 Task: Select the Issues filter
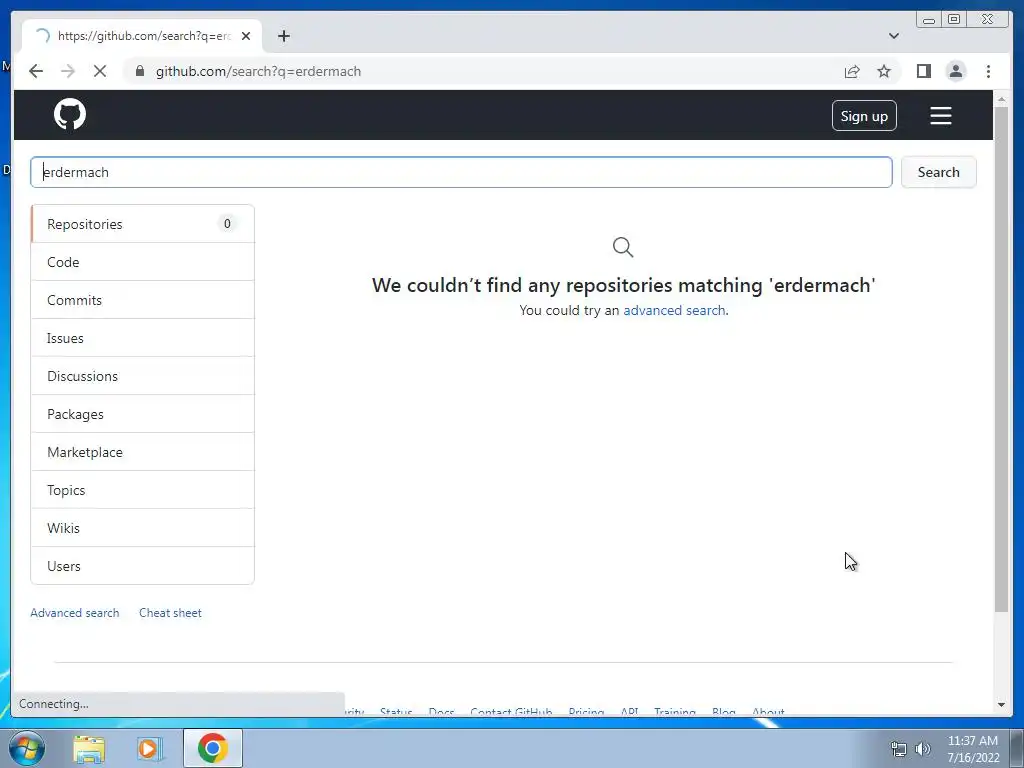tap(142, 338)
